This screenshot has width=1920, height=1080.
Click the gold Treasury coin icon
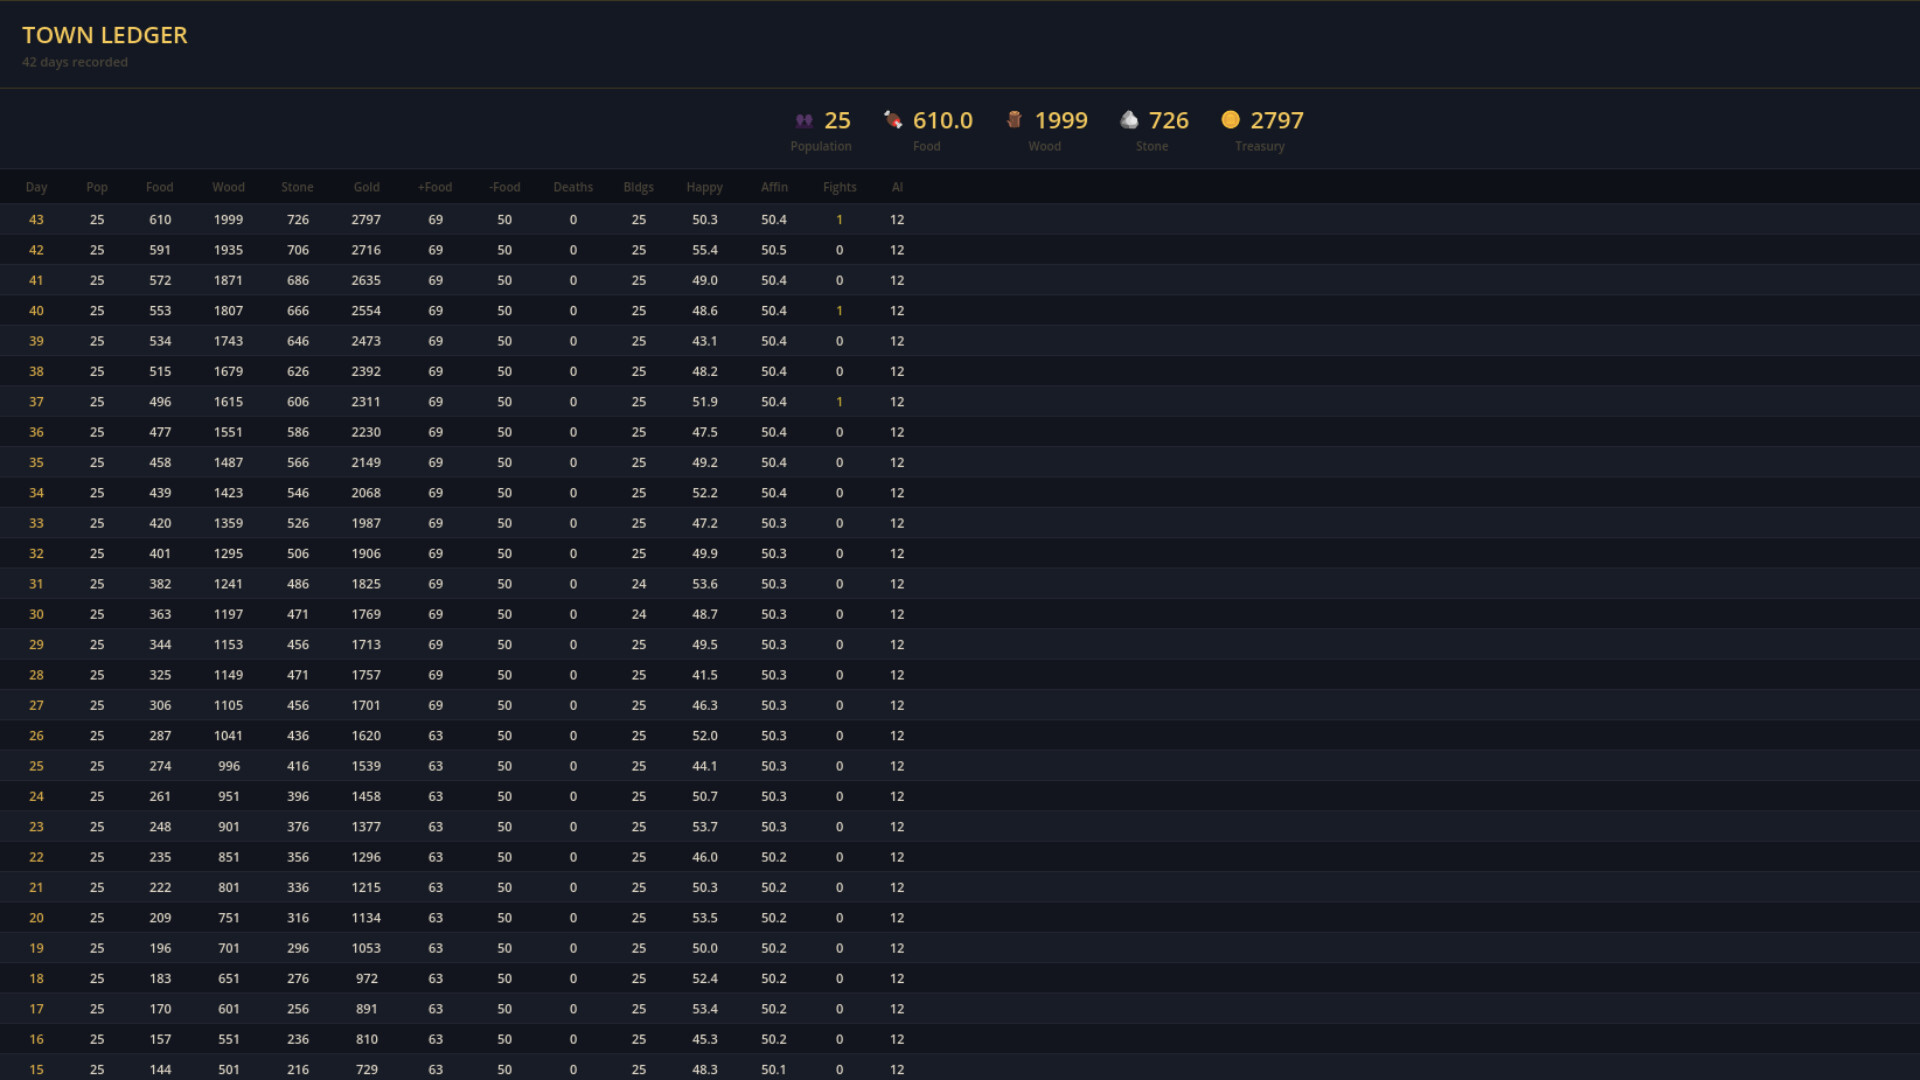coord(1230,120)
